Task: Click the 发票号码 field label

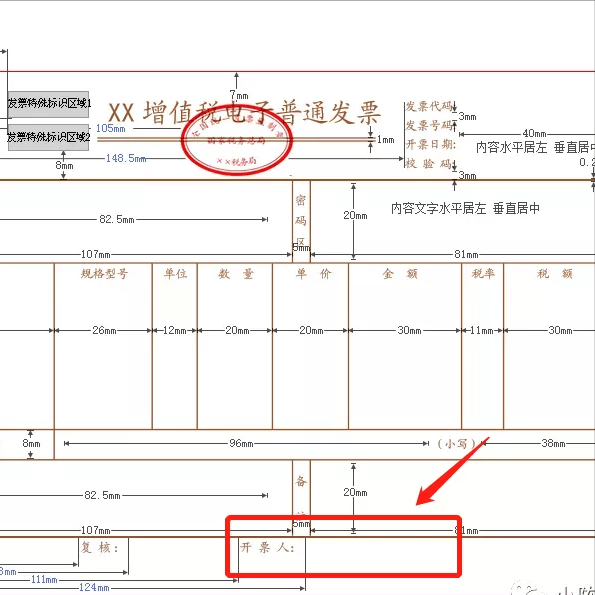Action: pos(429,126)
